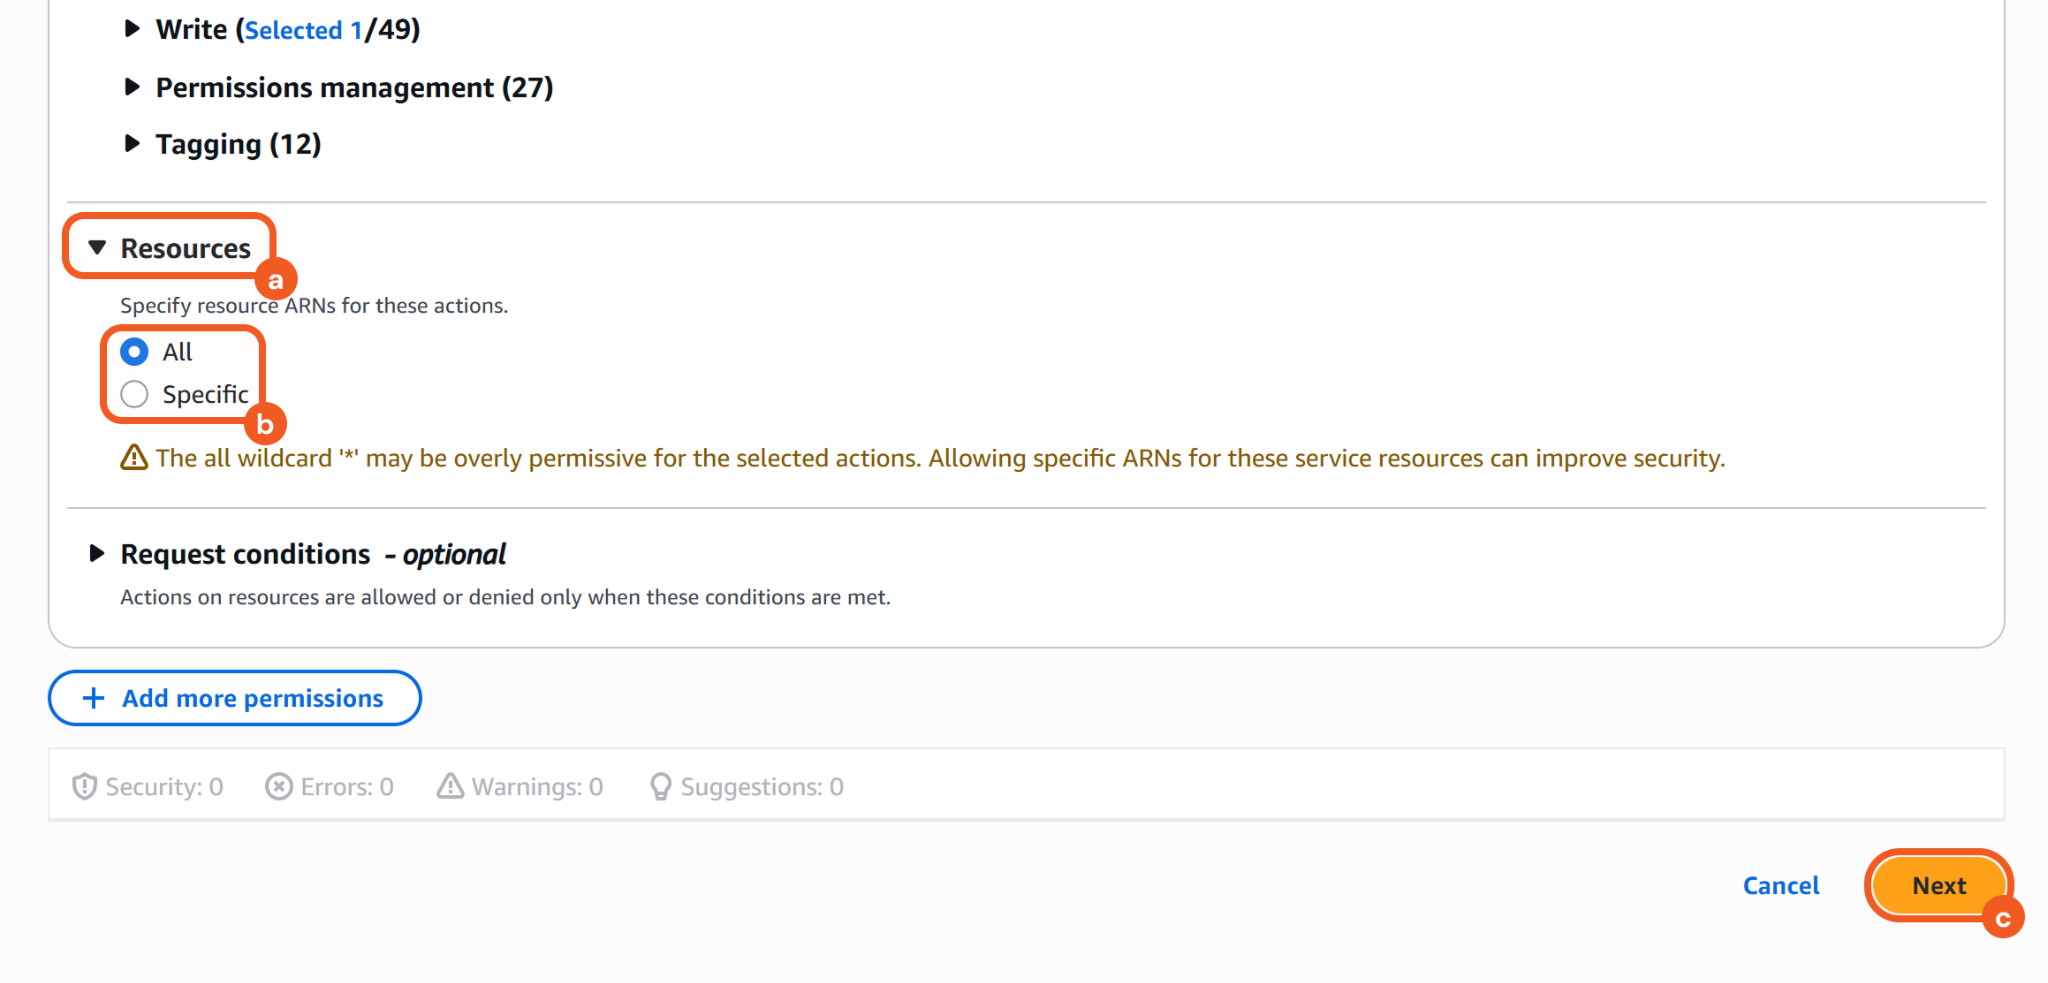Click the Suggestions lightbulb icon
2048x983 pixels.
(x=660, y=787)
